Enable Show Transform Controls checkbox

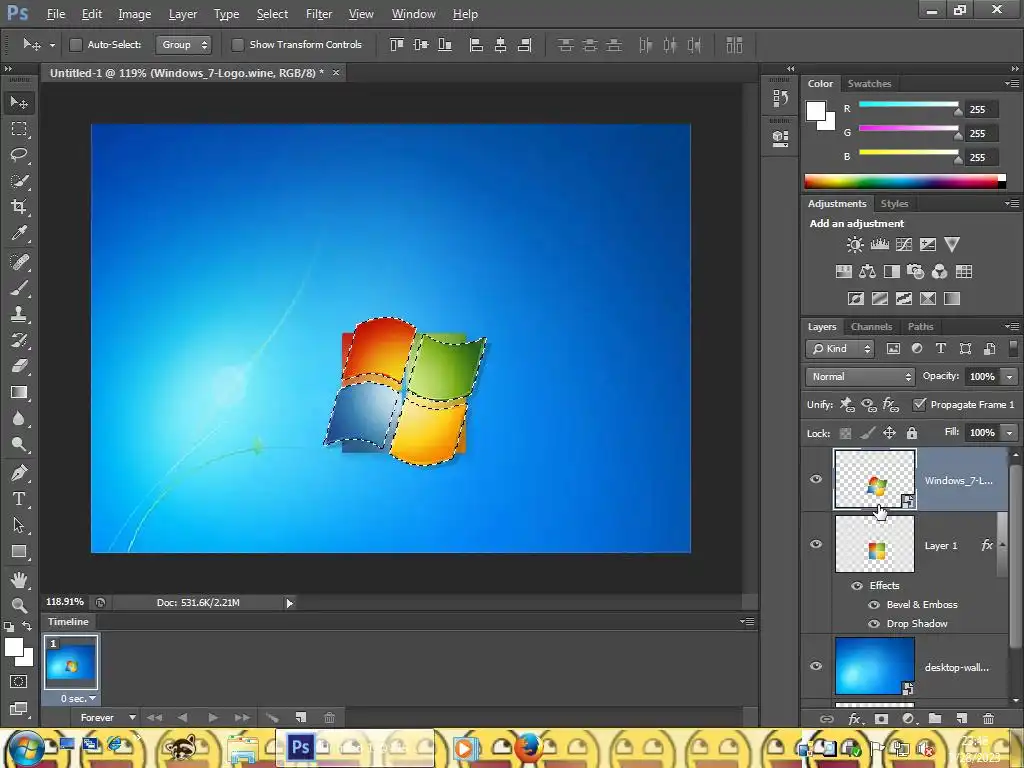coord(238,44)
